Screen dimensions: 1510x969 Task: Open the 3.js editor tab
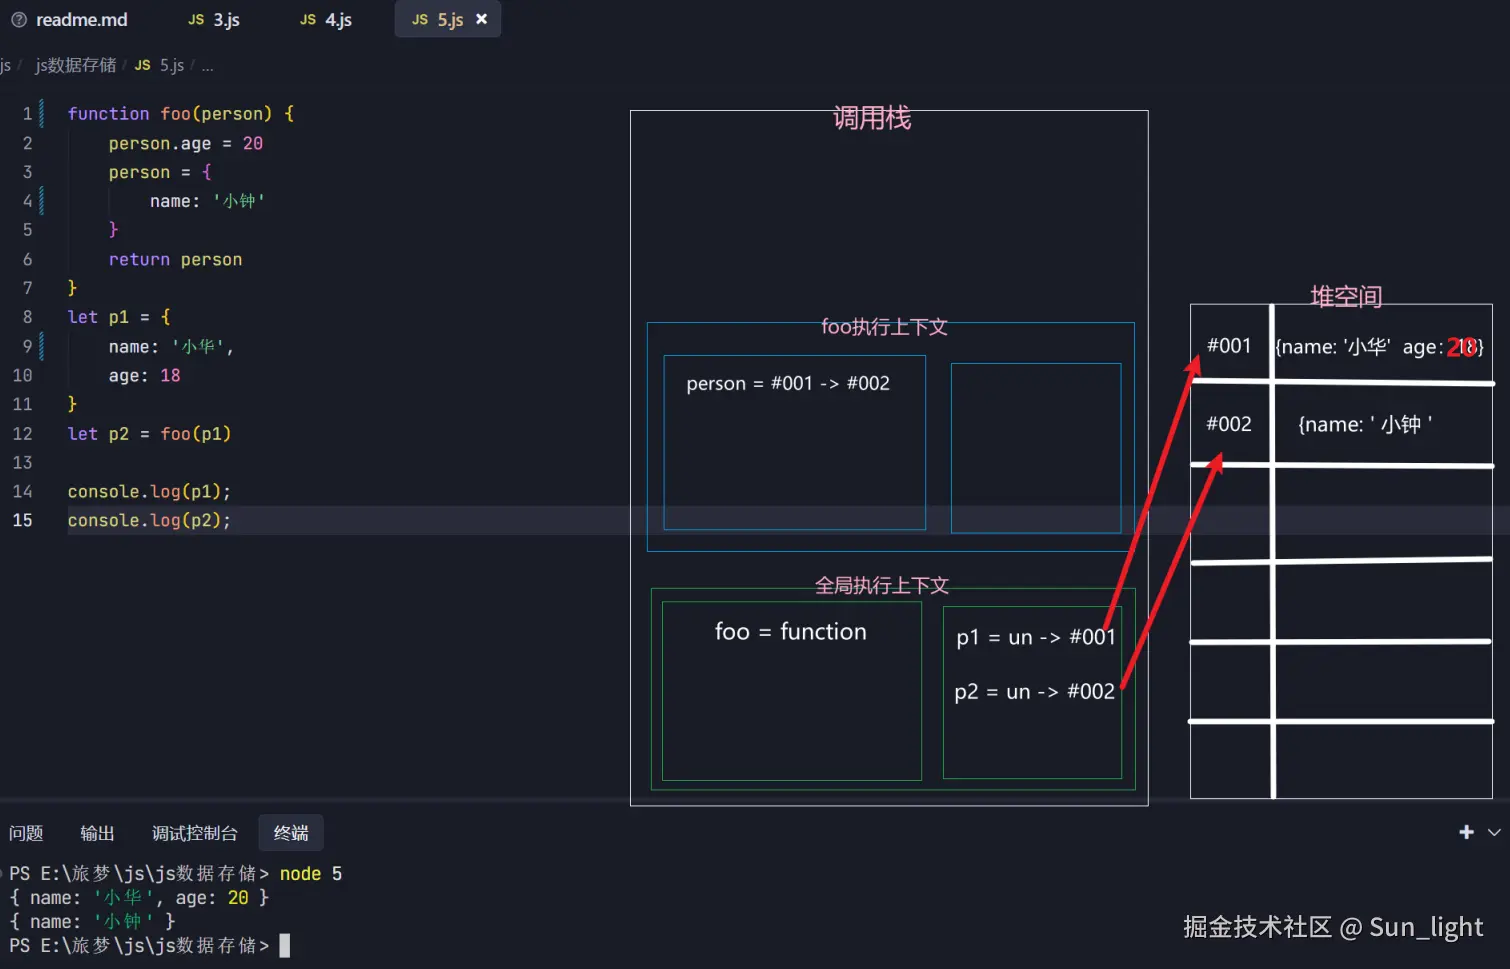coord(224,19)
